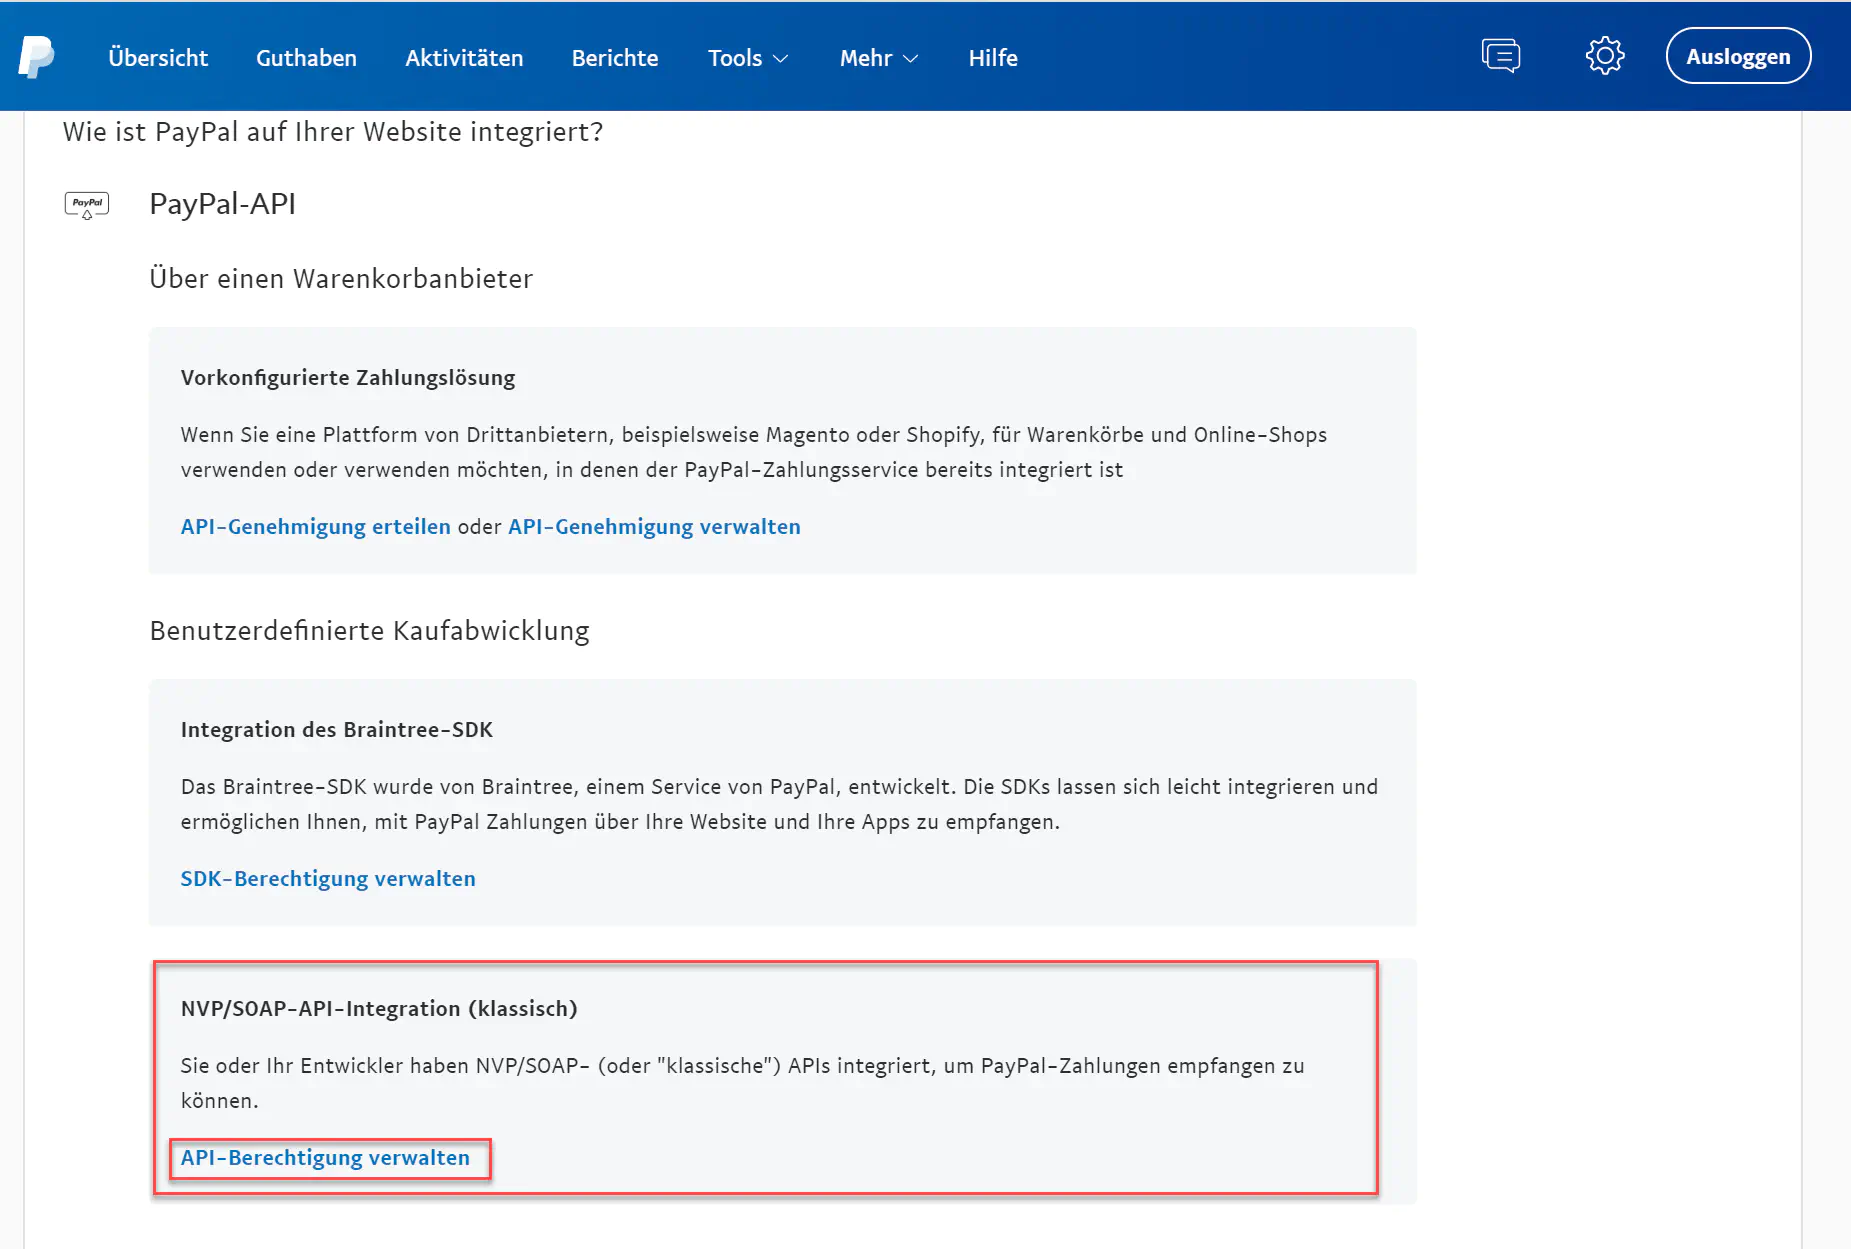1851x1249 pixels.
Task: Open the API-Genehmigung verwalten link
Action: click(654, 527)
